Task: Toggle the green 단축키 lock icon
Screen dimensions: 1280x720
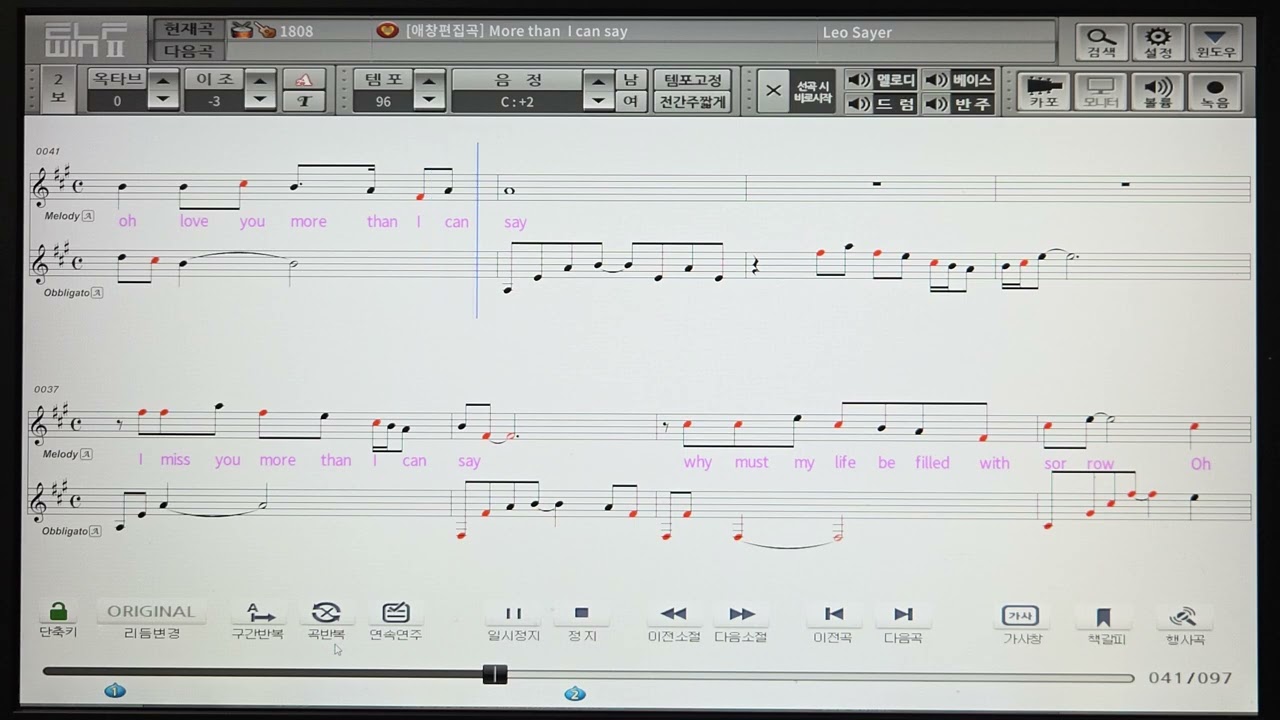Action: (58, 612)
